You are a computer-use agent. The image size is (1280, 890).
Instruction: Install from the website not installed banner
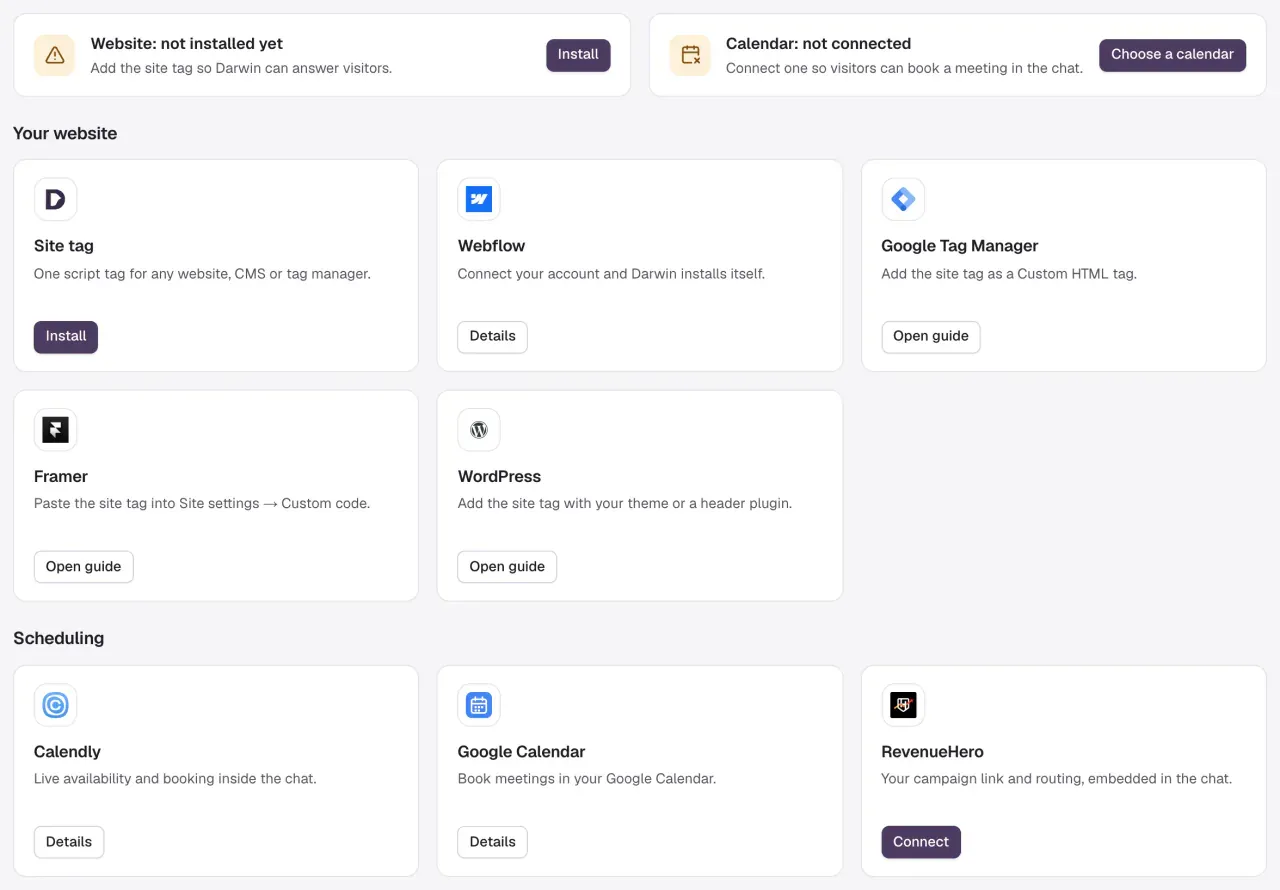tap(578, 55)
